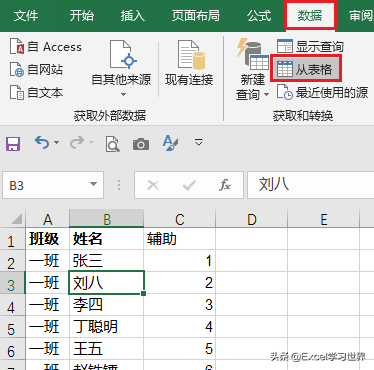Click 显示查询 button
This screenshot has width=374, height=370.
[310, 46]
